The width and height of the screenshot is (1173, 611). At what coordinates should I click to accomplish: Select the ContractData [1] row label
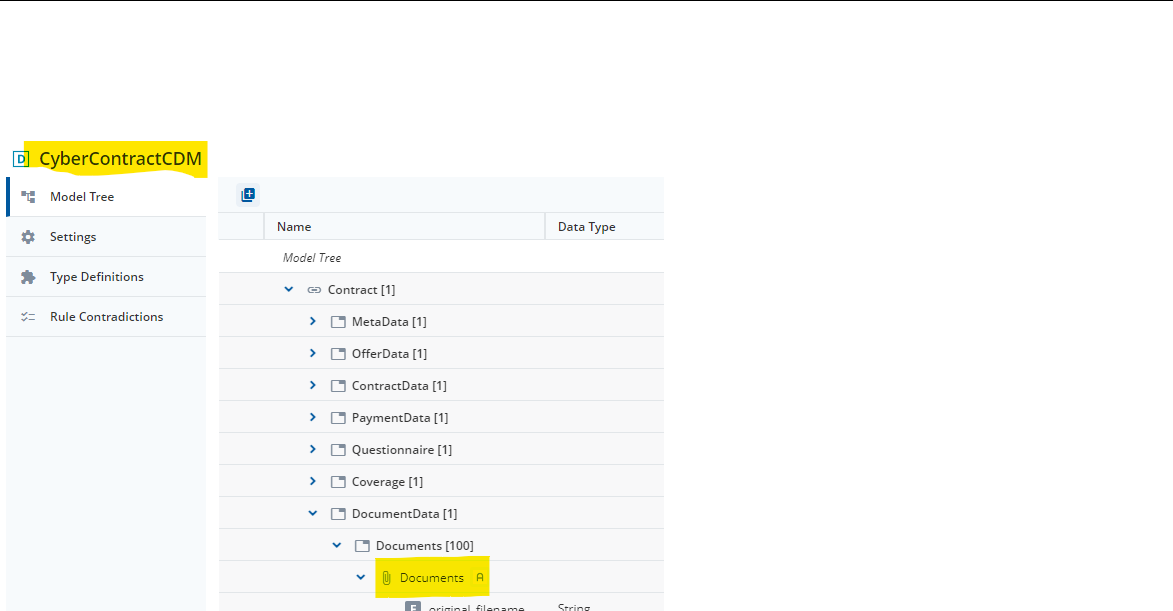click(399, 386)
